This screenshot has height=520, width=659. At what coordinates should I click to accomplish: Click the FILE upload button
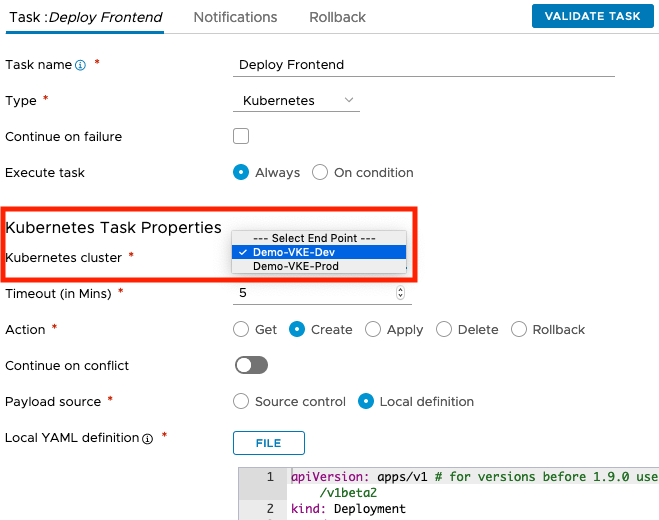pyautogui.click(x=269, y=443)
